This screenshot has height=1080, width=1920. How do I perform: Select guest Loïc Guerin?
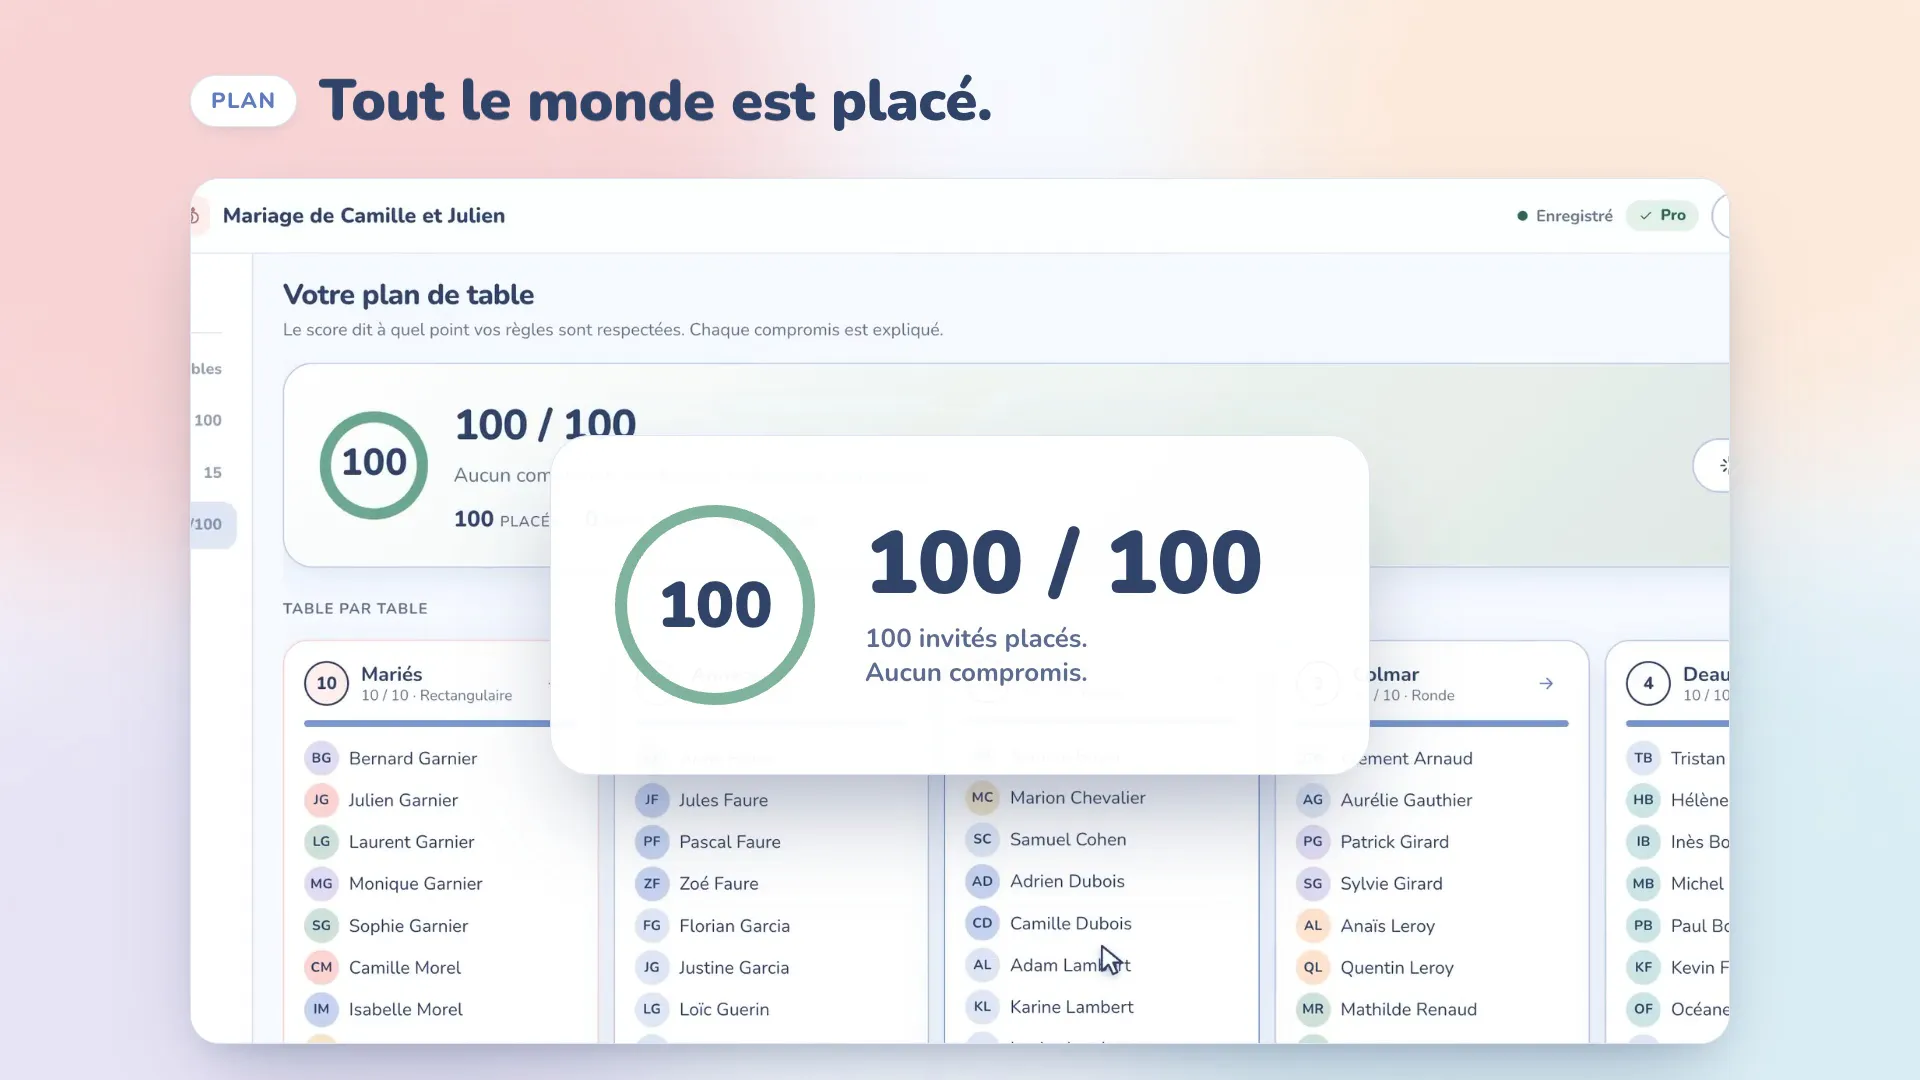point(724,1010)
